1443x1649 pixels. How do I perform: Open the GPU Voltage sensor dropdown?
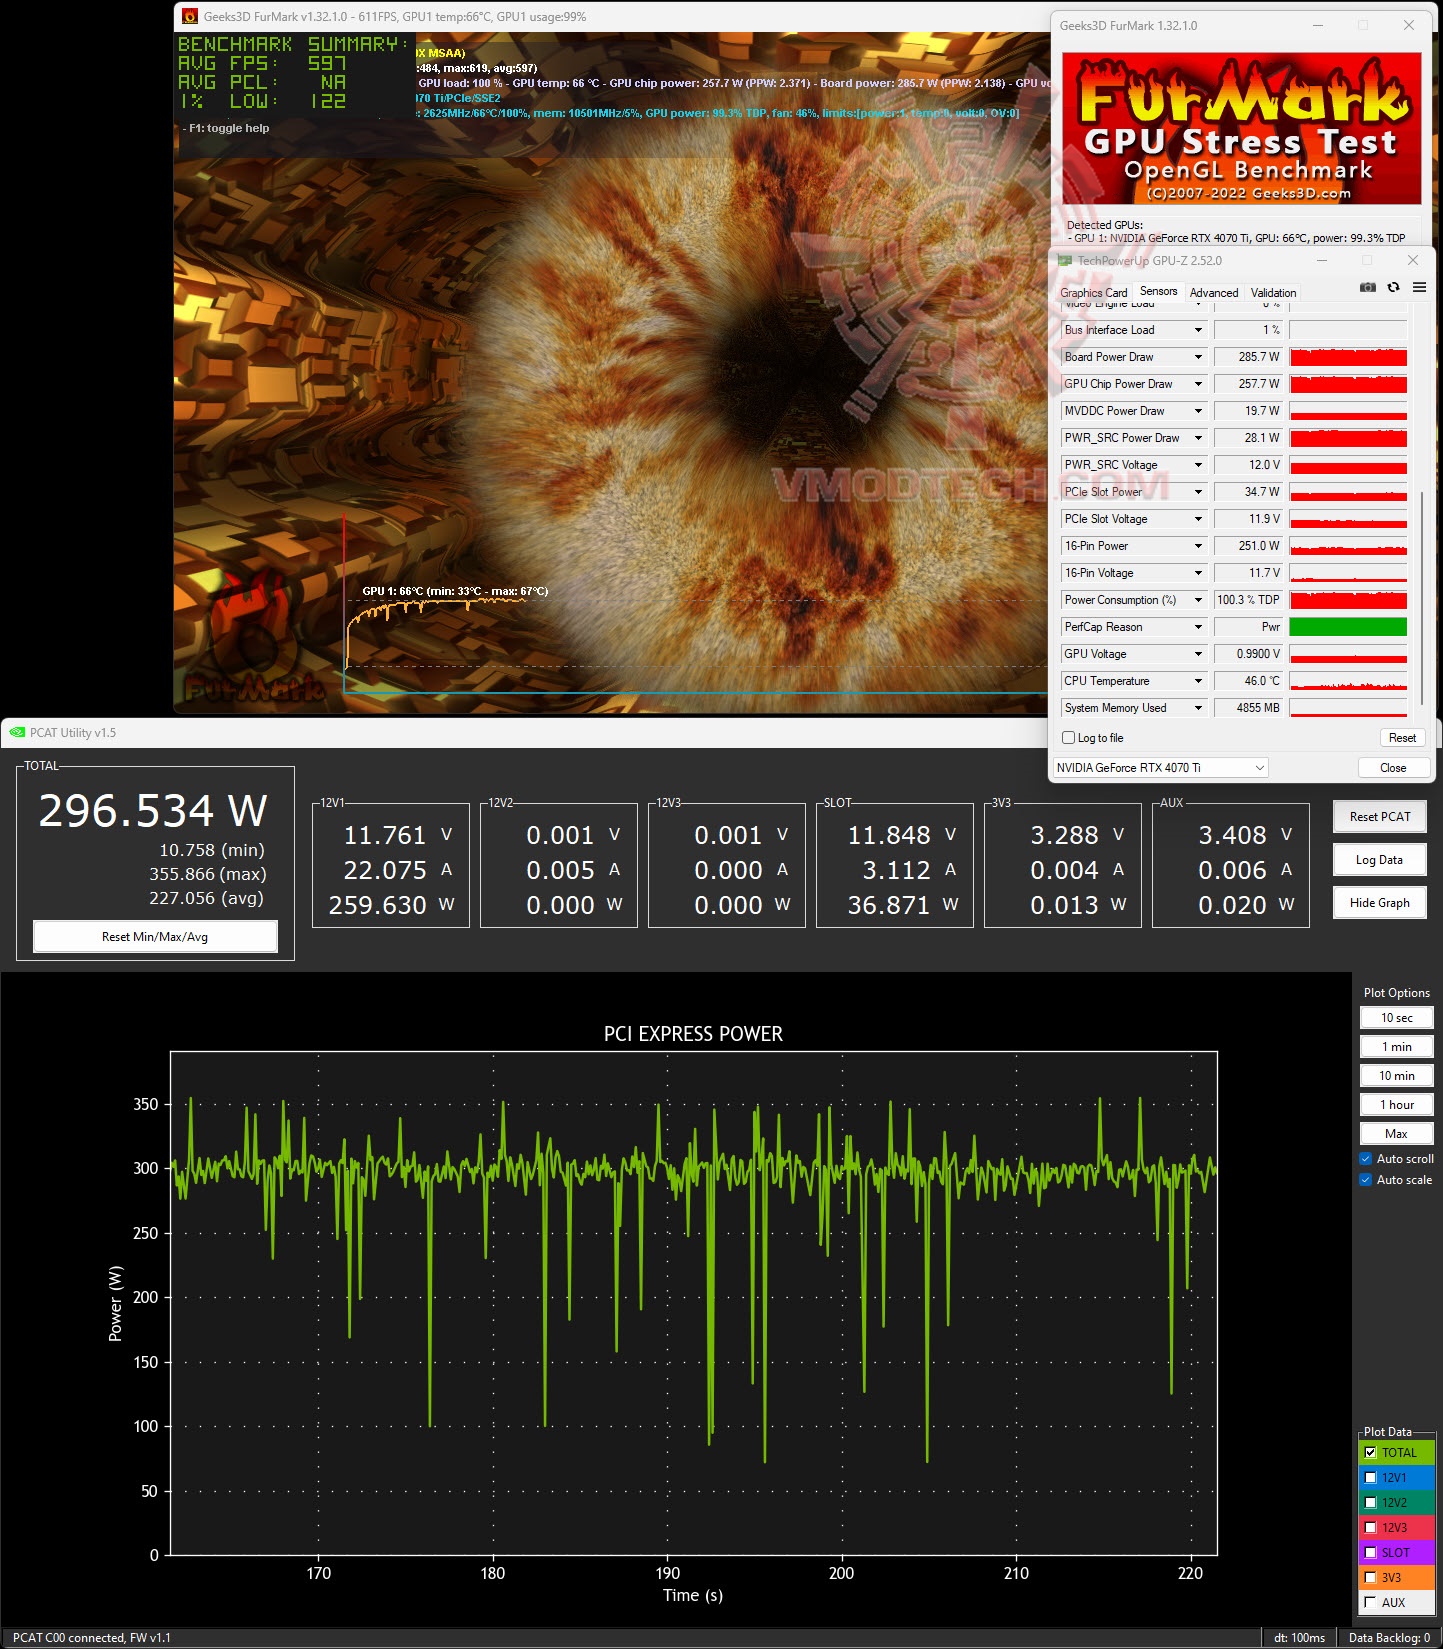[x=1198, y=654]
